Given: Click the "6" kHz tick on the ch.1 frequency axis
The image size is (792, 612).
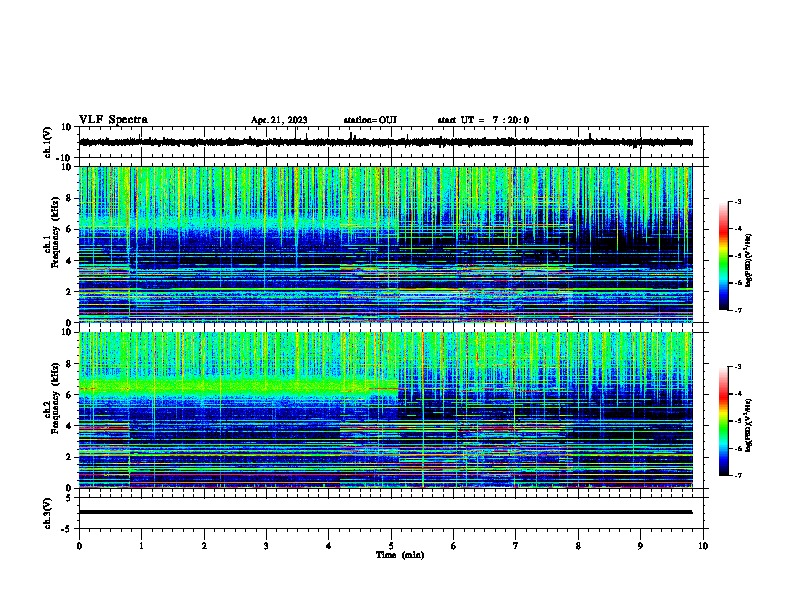Looking at the screenshot, I should point(69,229).
